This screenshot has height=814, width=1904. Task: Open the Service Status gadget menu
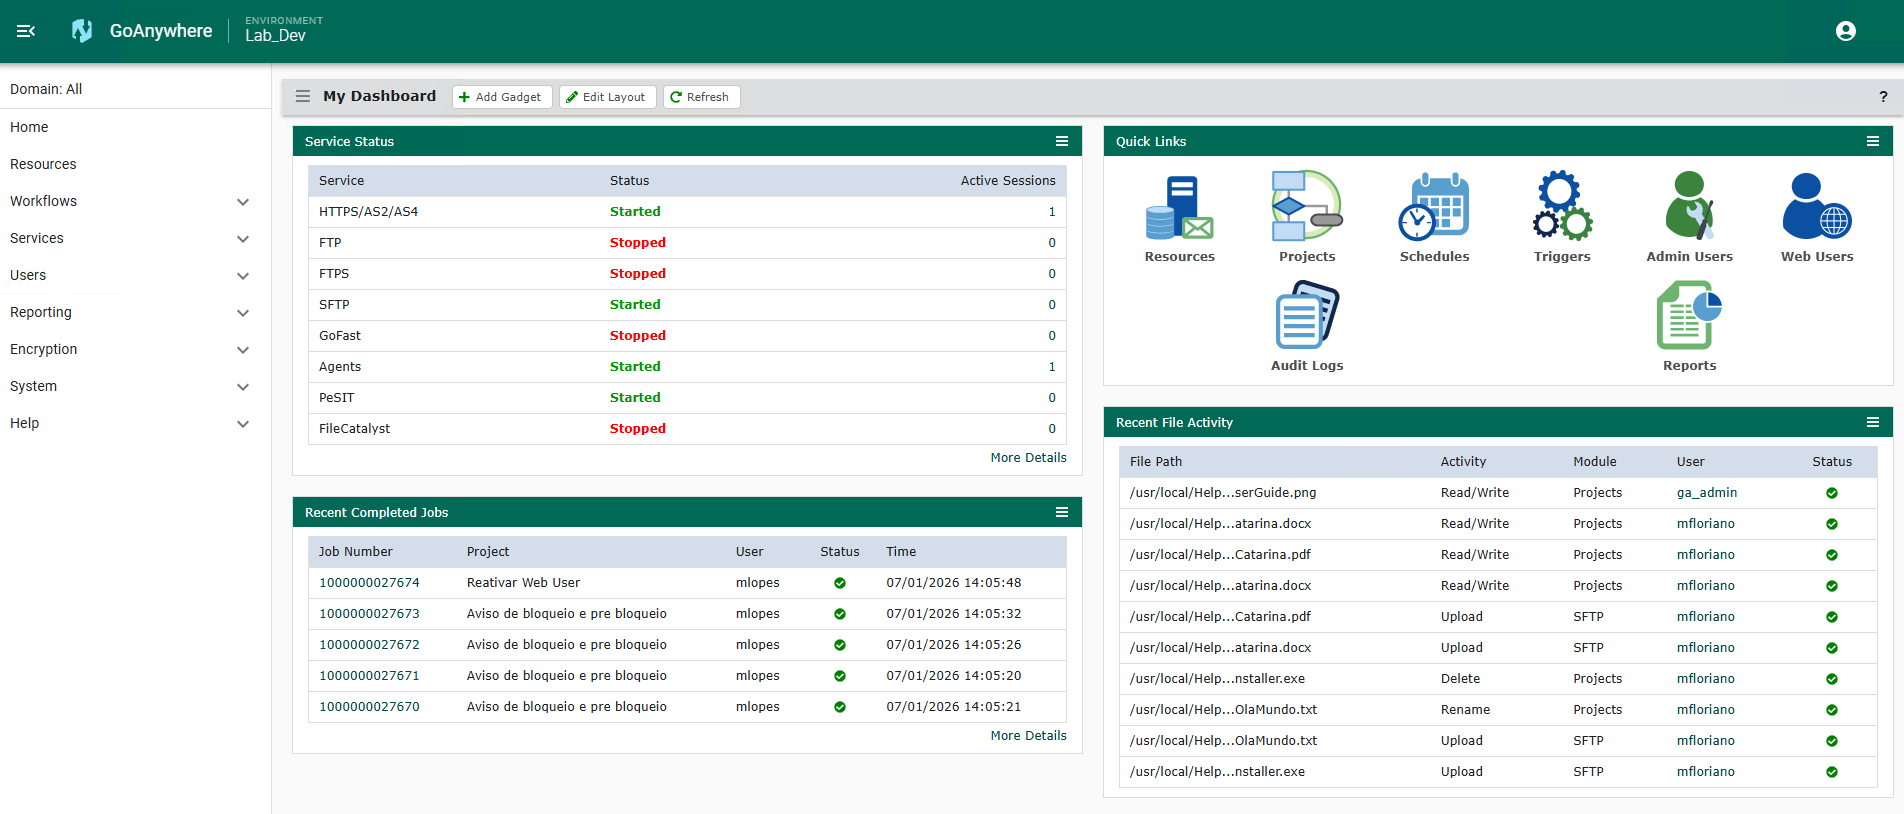click(1061, 141)
